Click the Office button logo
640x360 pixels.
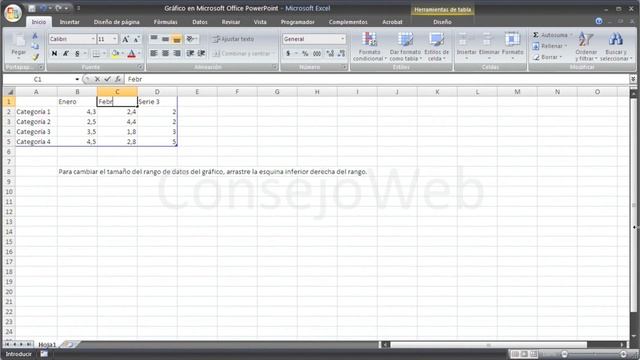tap(13, 13)
